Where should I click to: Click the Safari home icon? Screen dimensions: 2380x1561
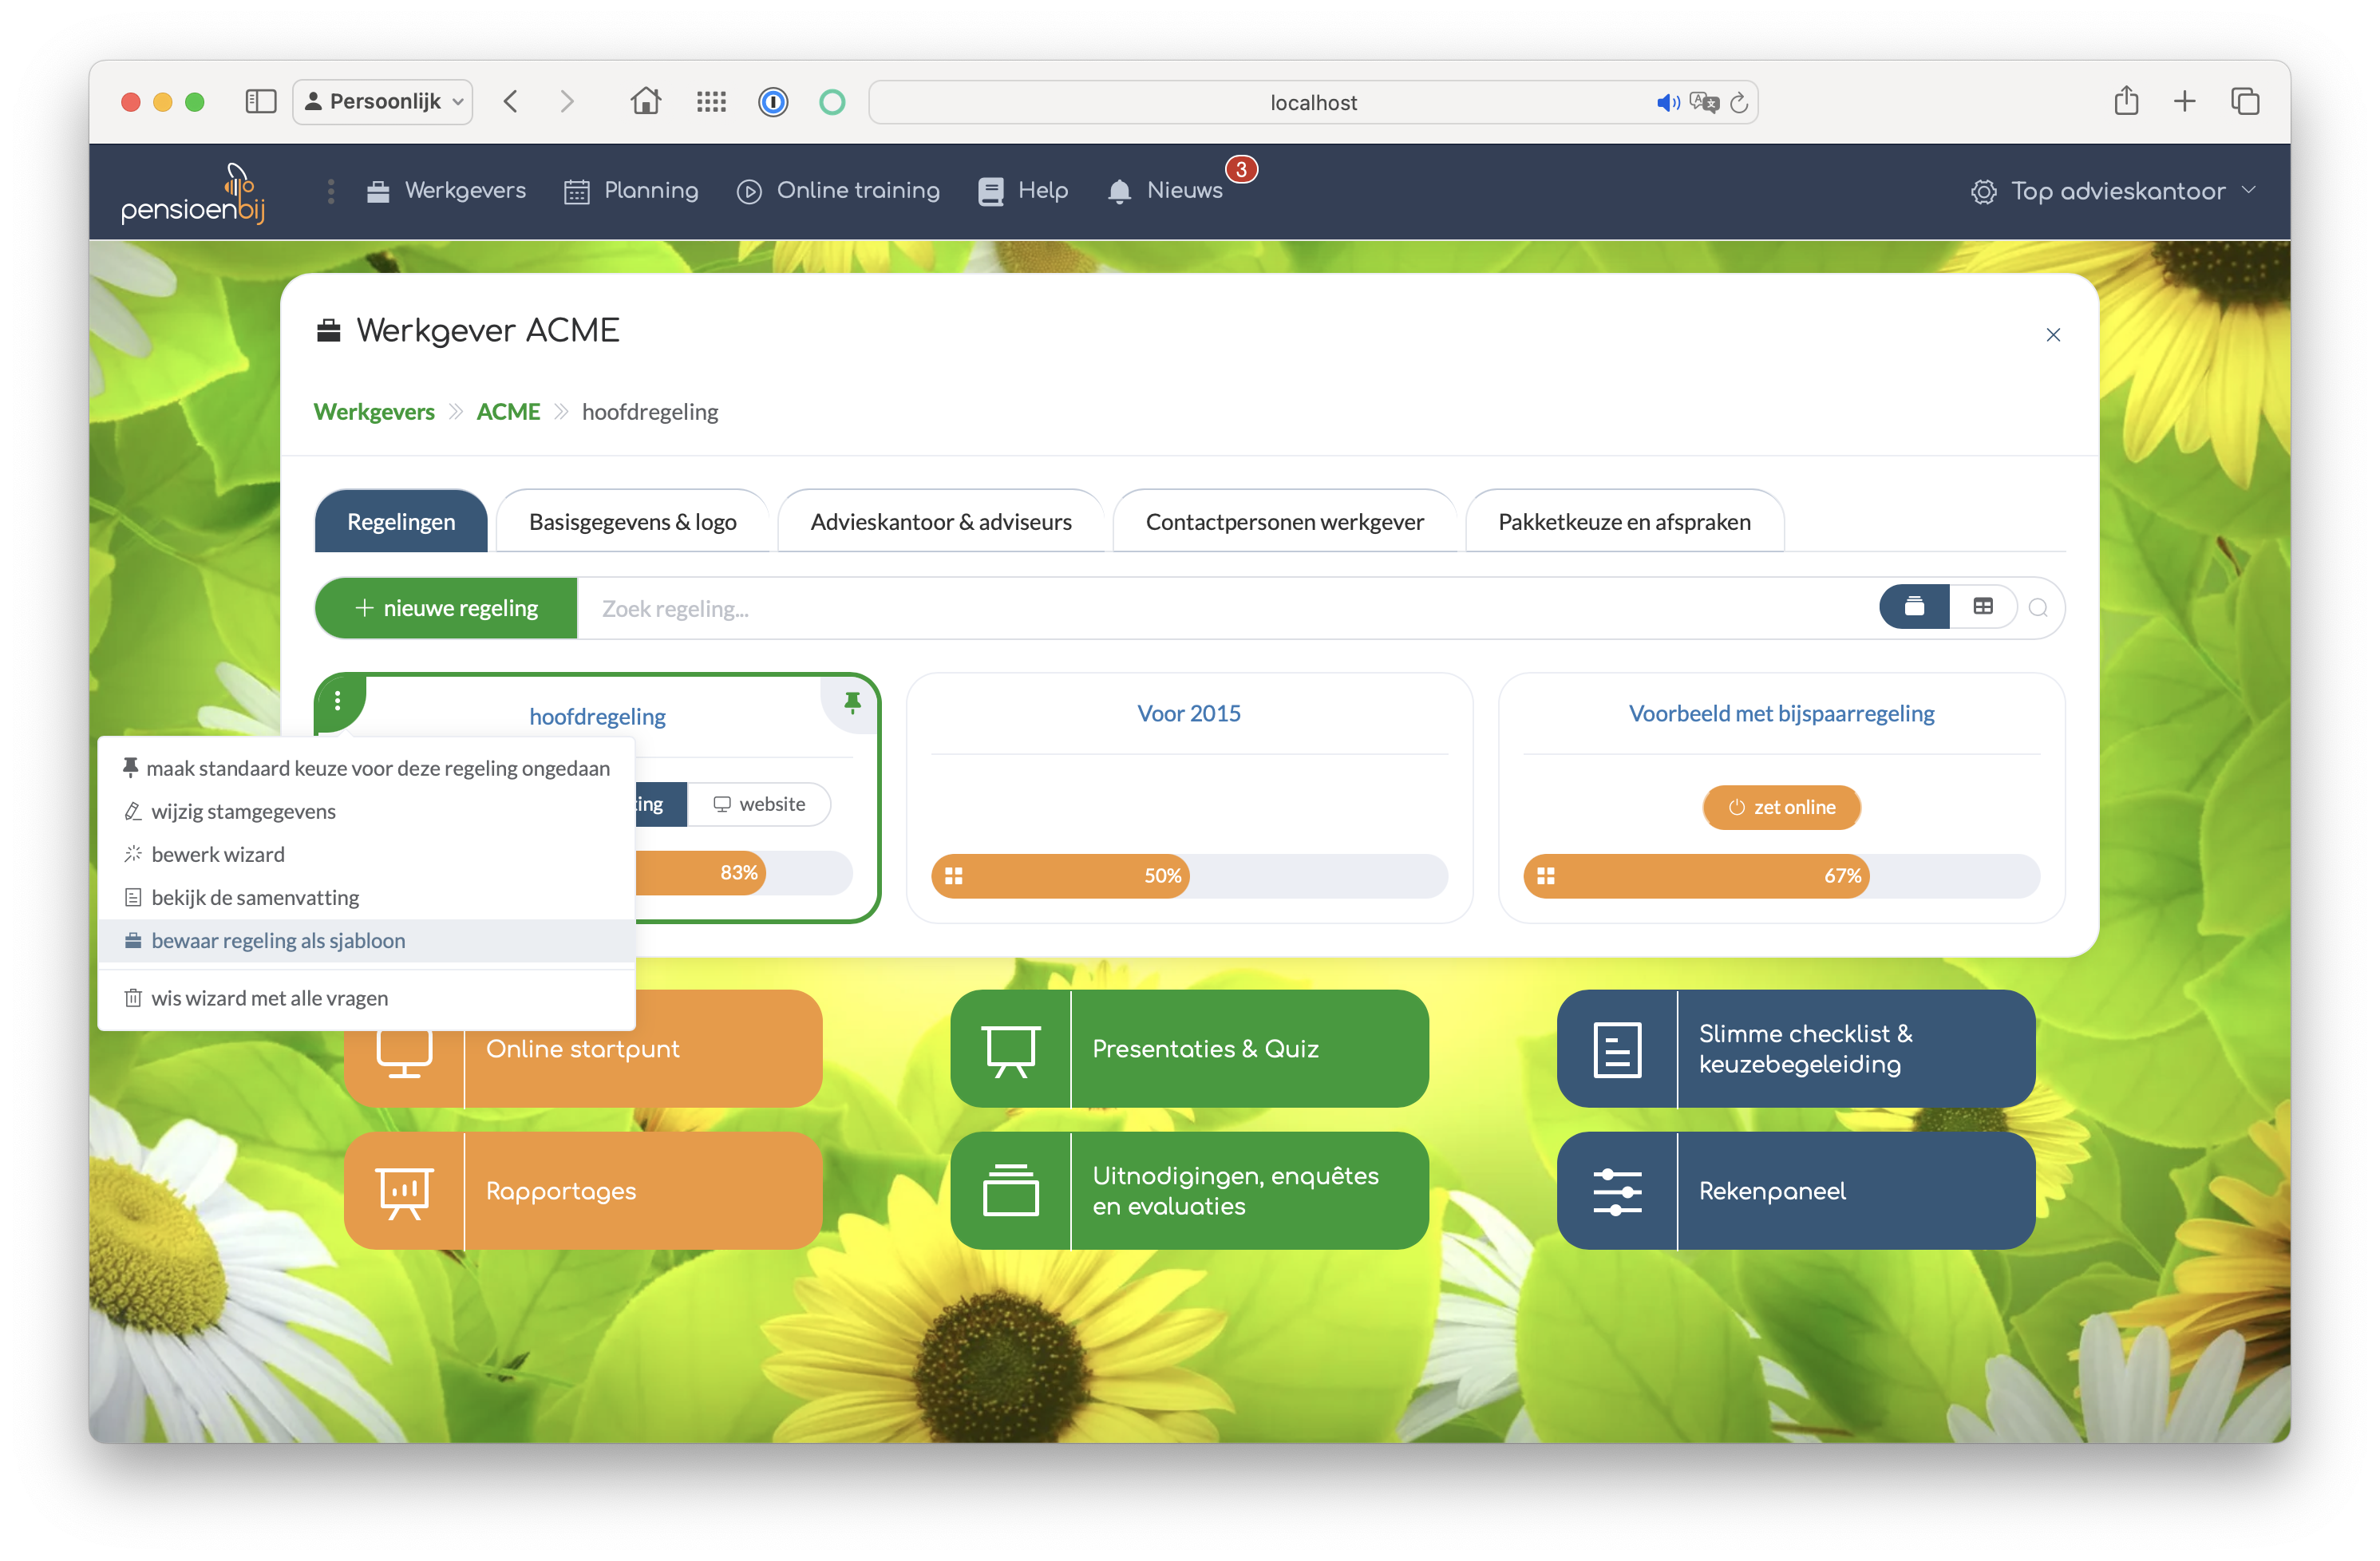[645, 101]
